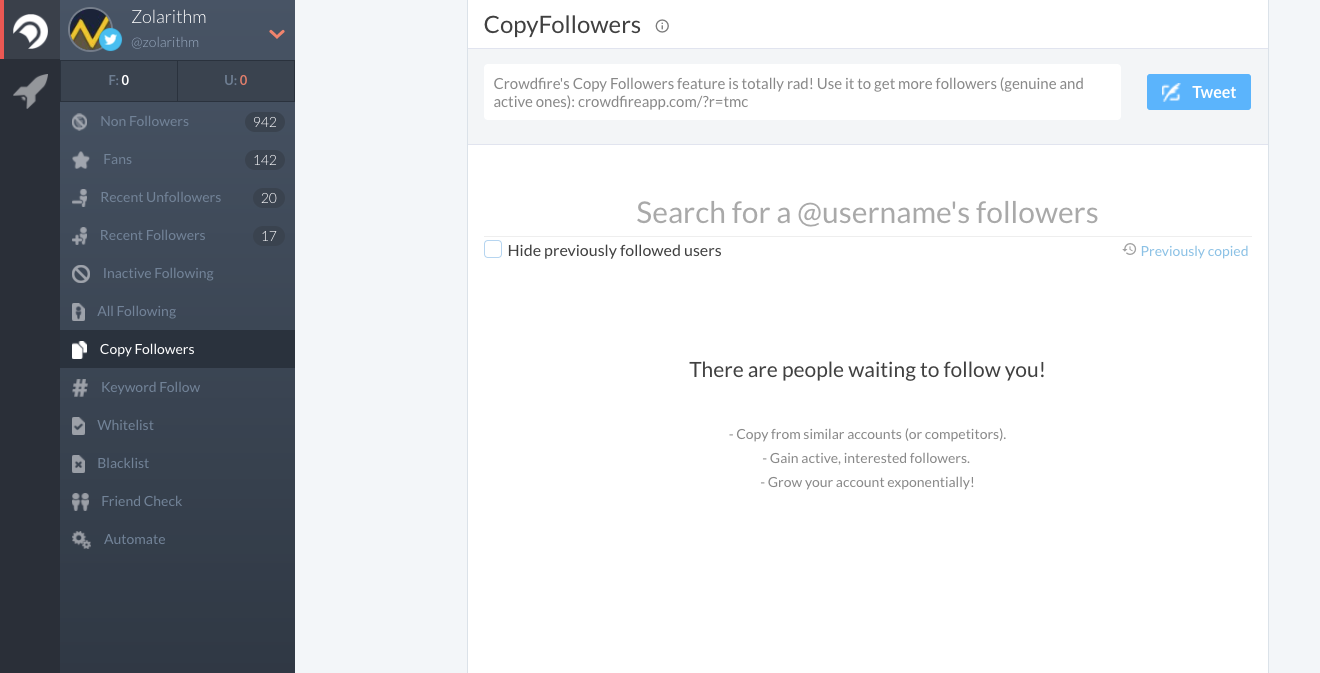Click the Twitter bird badge on avatar
Screen dimensions: 1320x673
coord(110,40)
